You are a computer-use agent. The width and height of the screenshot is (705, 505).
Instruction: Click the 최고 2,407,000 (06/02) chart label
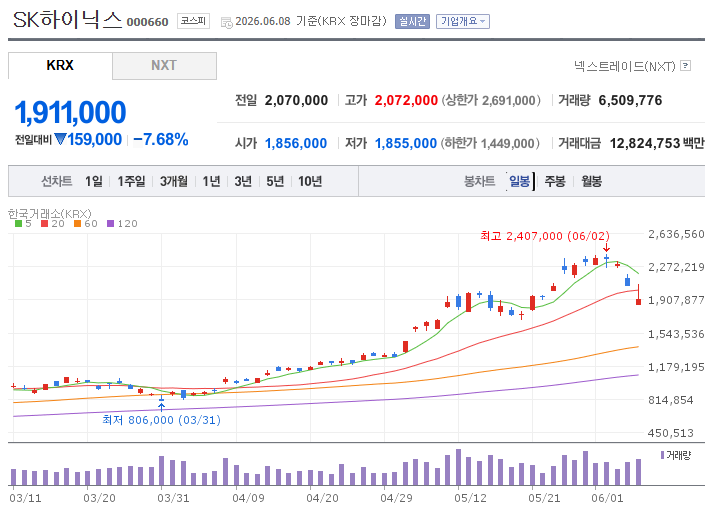pyautogui.click(x=545, y=236)
